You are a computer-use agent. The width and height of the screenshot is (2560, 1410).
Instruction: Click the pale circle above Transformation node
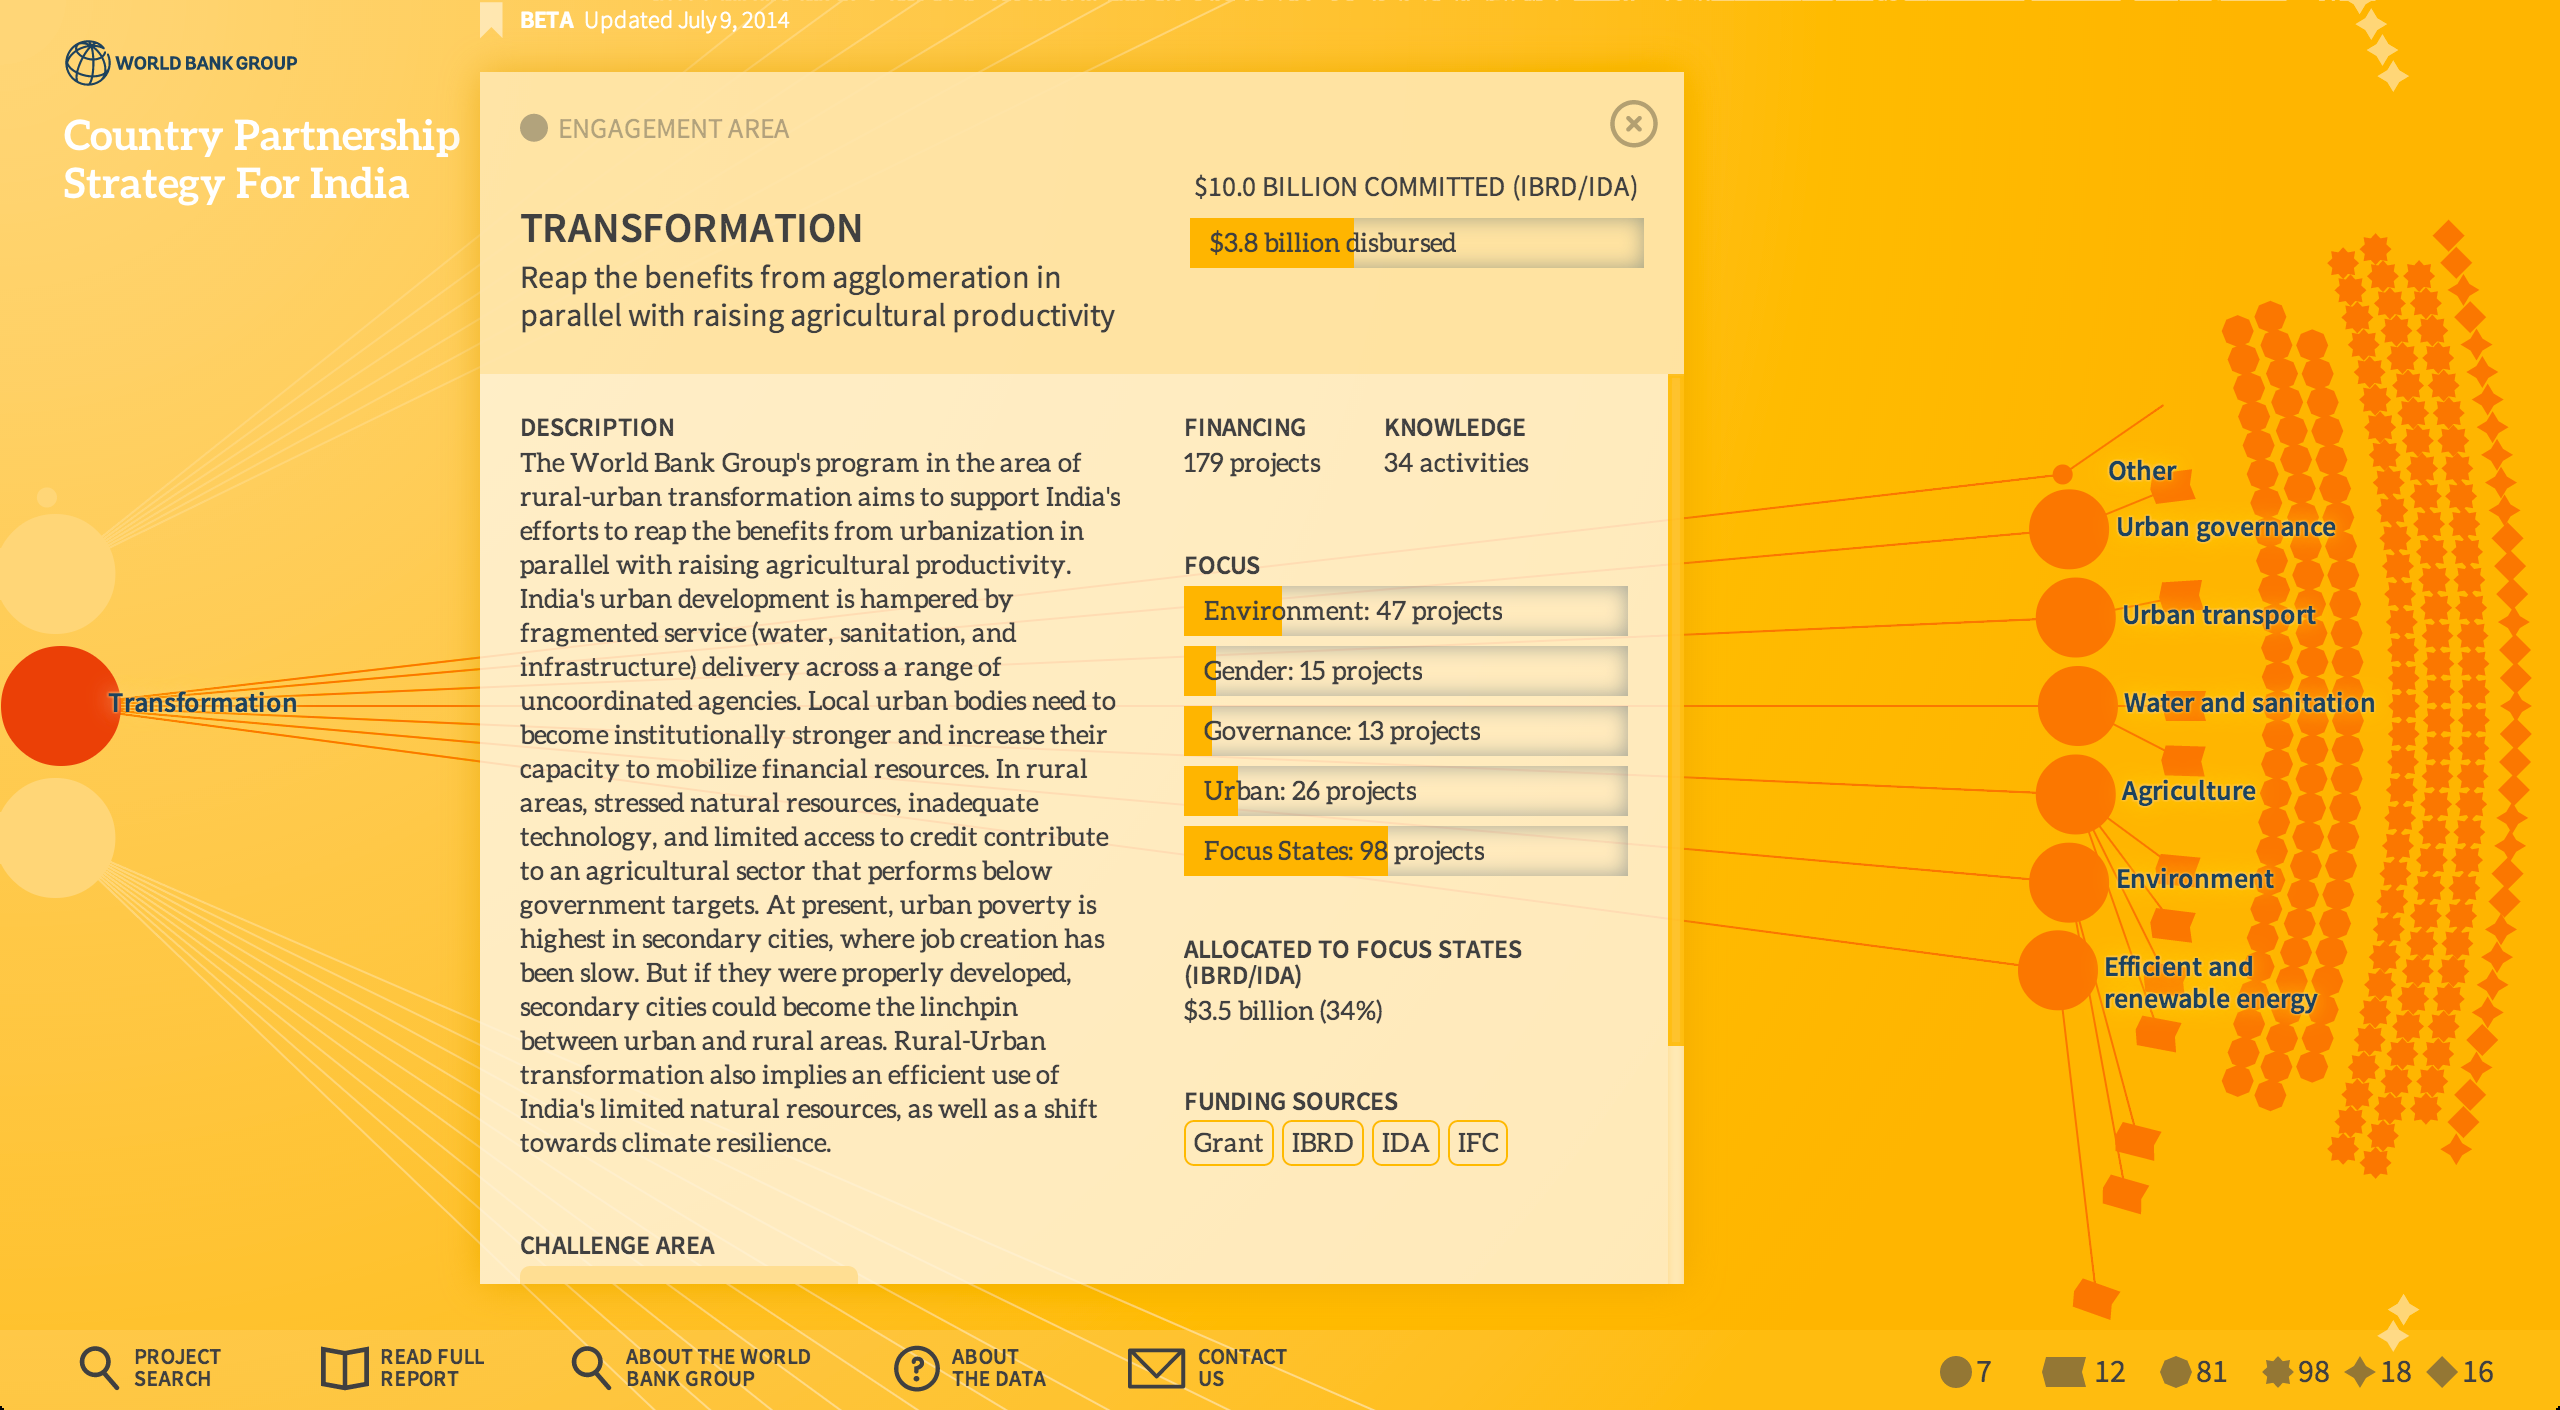pyautogui.click(x=57, y=574)
